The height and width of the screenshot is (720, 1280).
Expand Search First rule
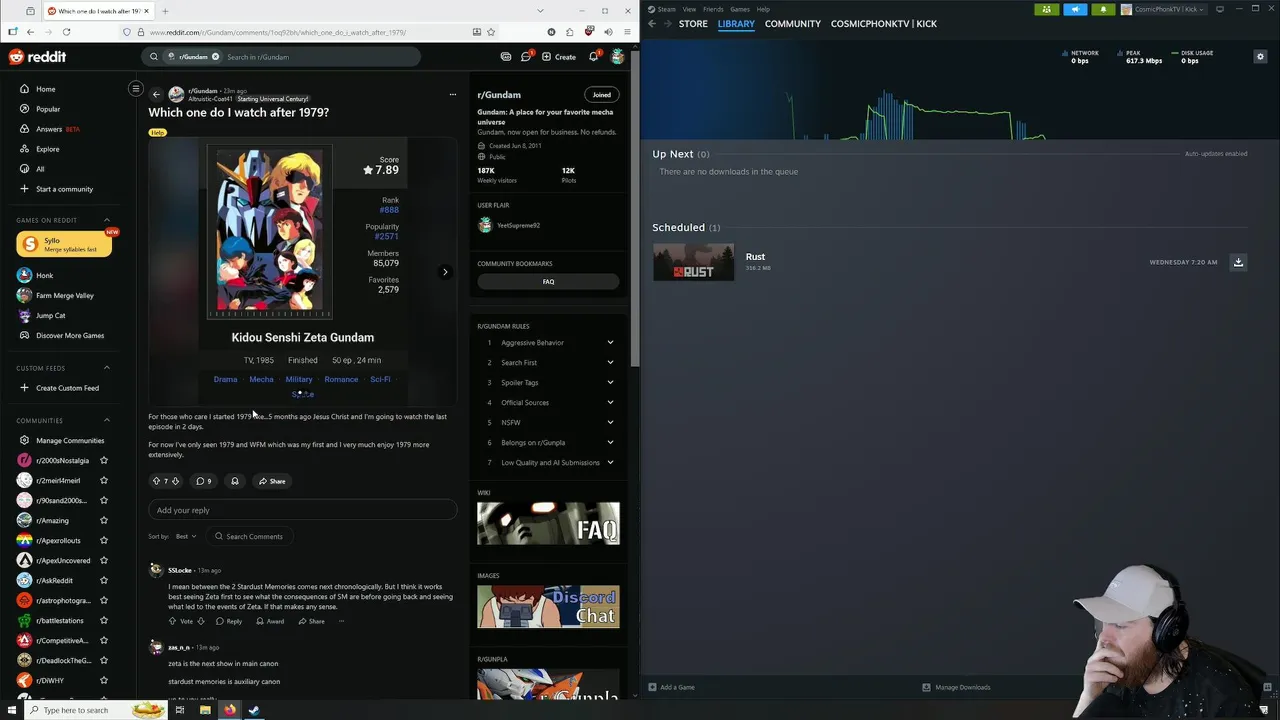[610, 363]
